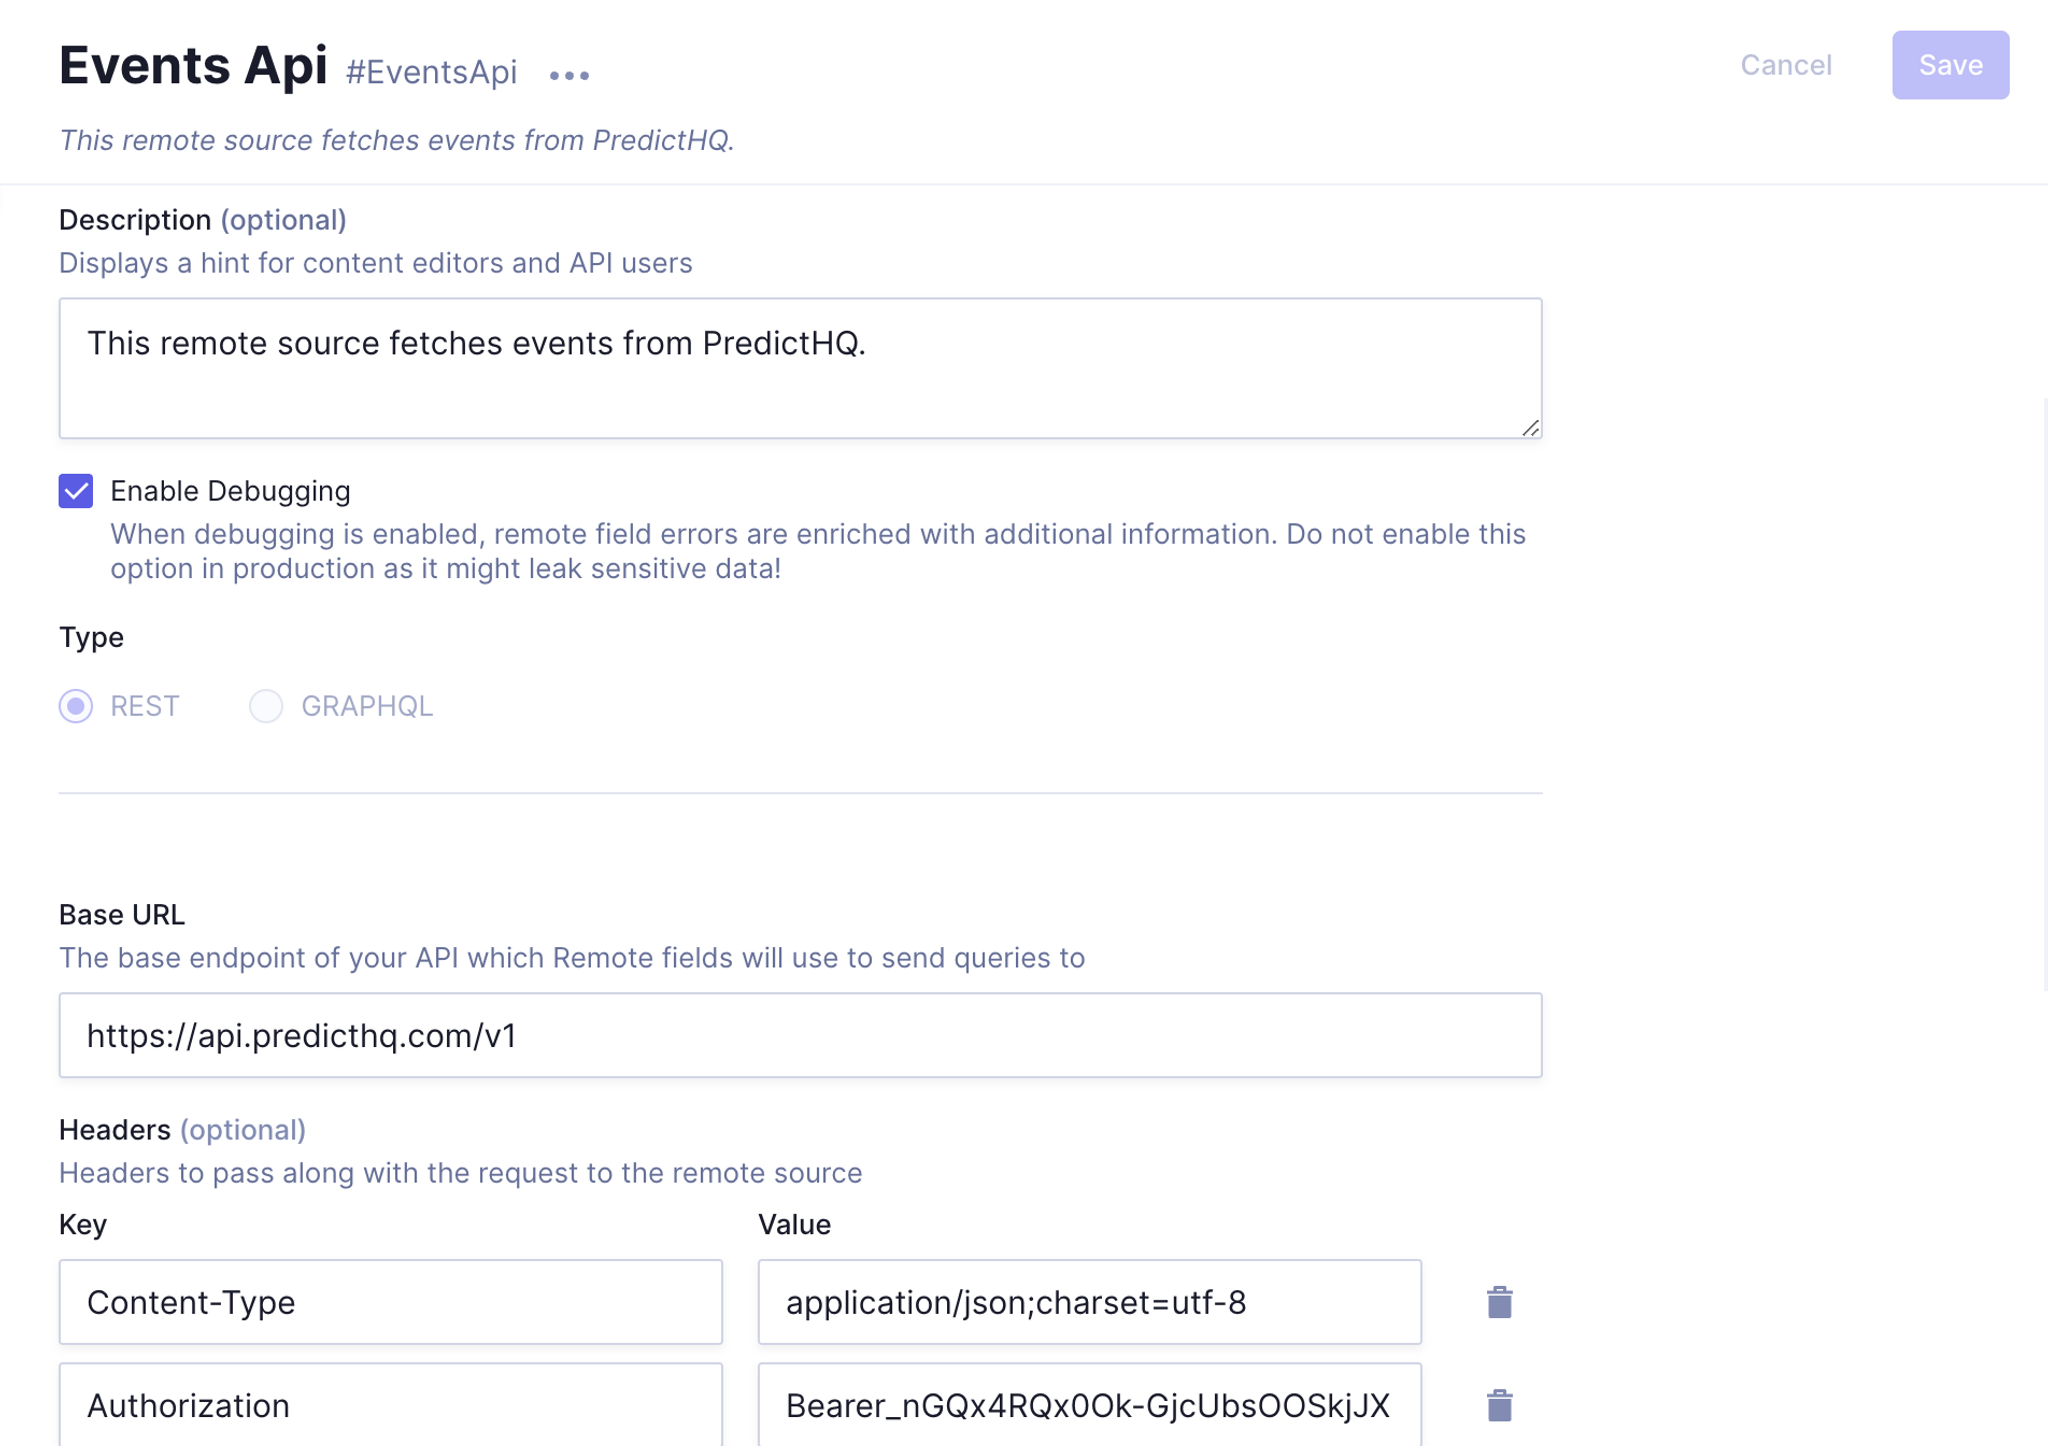This screenshot has height=1446, width=2048.
Task: Click the description textarea resize handle
Action: point(1530,428)
